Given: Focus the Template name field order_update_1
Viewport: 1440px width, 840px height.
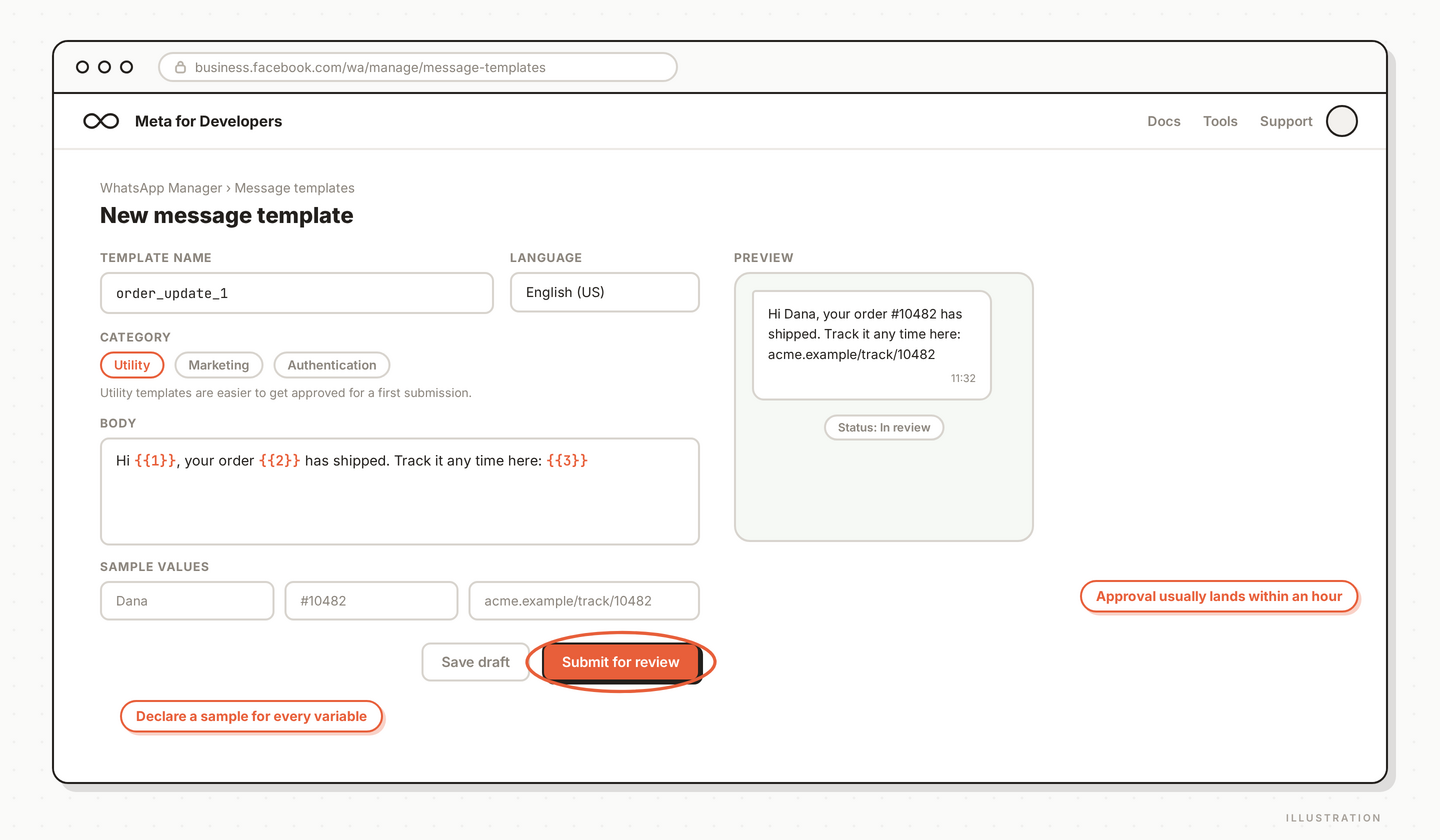Looking at the screenshot, I should click(x=297, y=293).
